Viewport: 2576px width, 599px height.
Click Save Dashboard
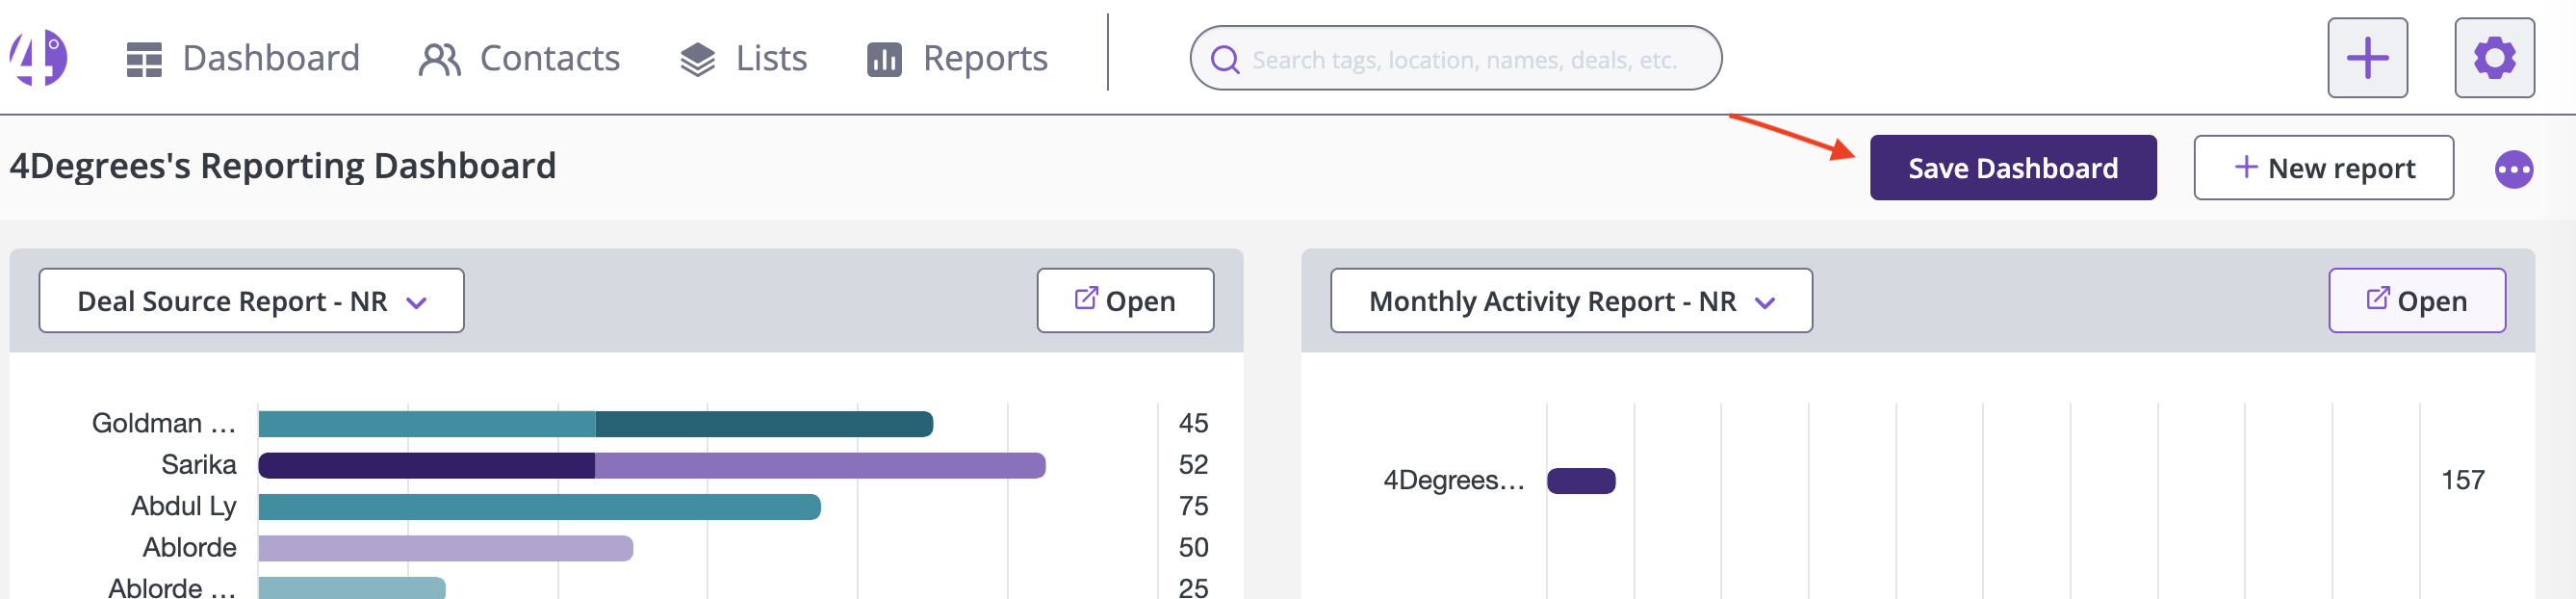click(2012, 168)
